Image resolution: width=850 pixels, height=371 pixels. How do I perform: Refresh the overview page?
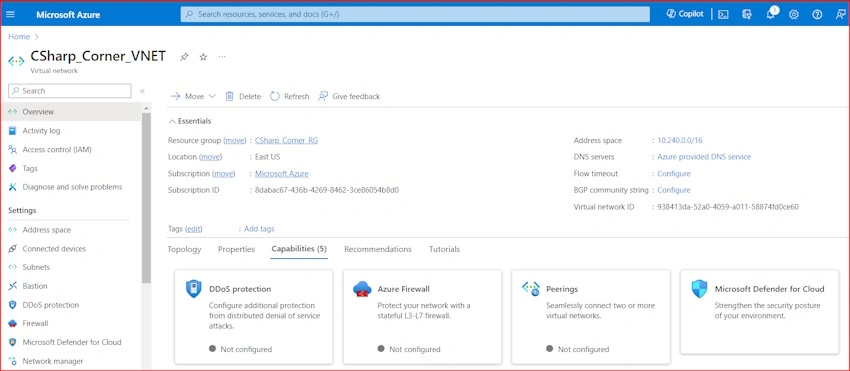(x=289, y=96)
